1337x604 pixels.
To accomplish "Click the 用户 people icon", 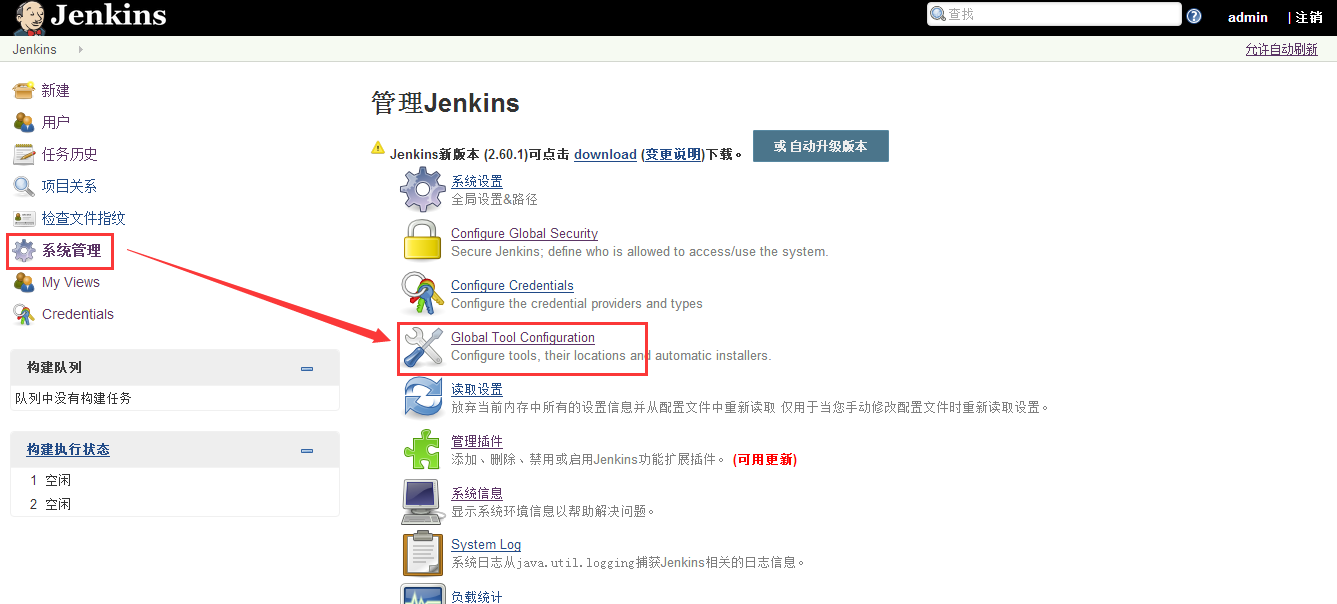I will coord(24,123).
